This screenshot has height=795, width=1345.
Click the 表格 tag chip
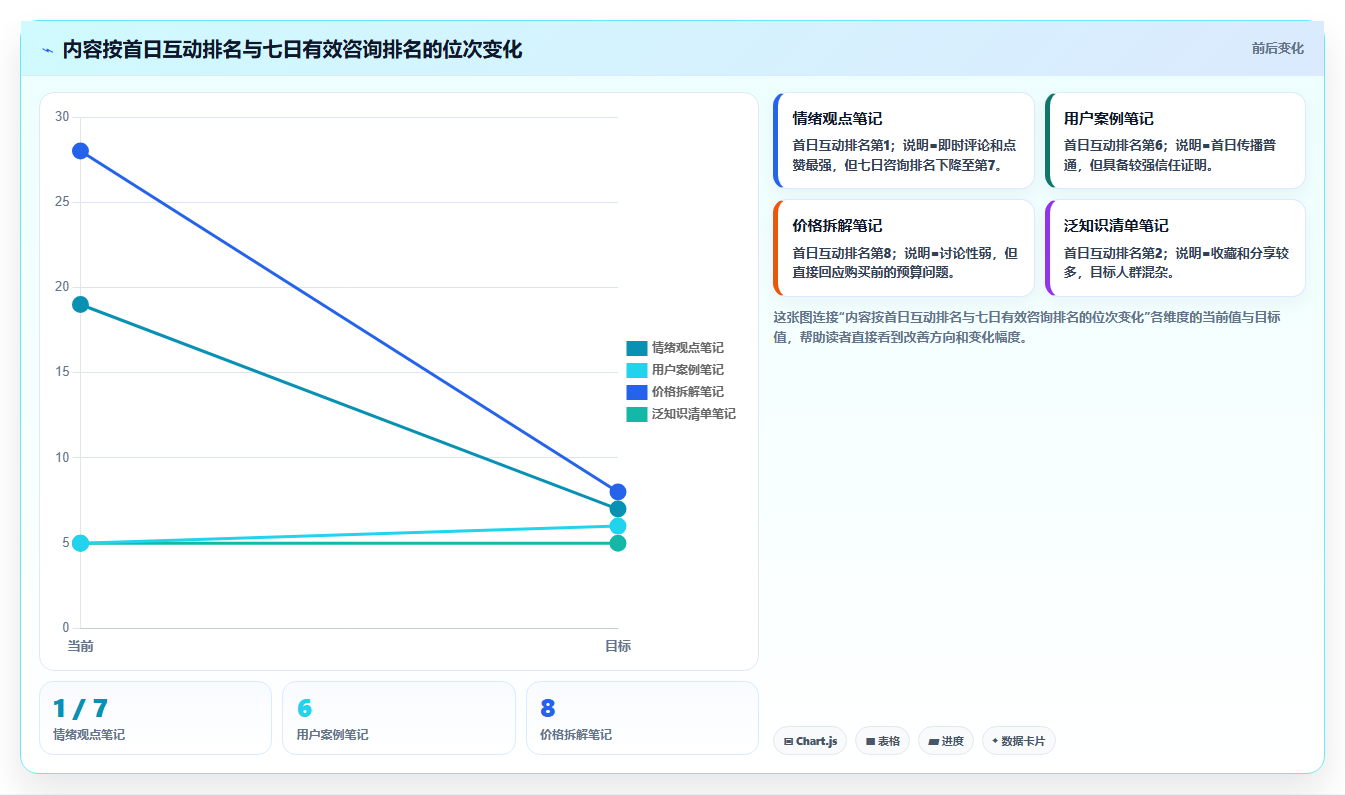882,741
